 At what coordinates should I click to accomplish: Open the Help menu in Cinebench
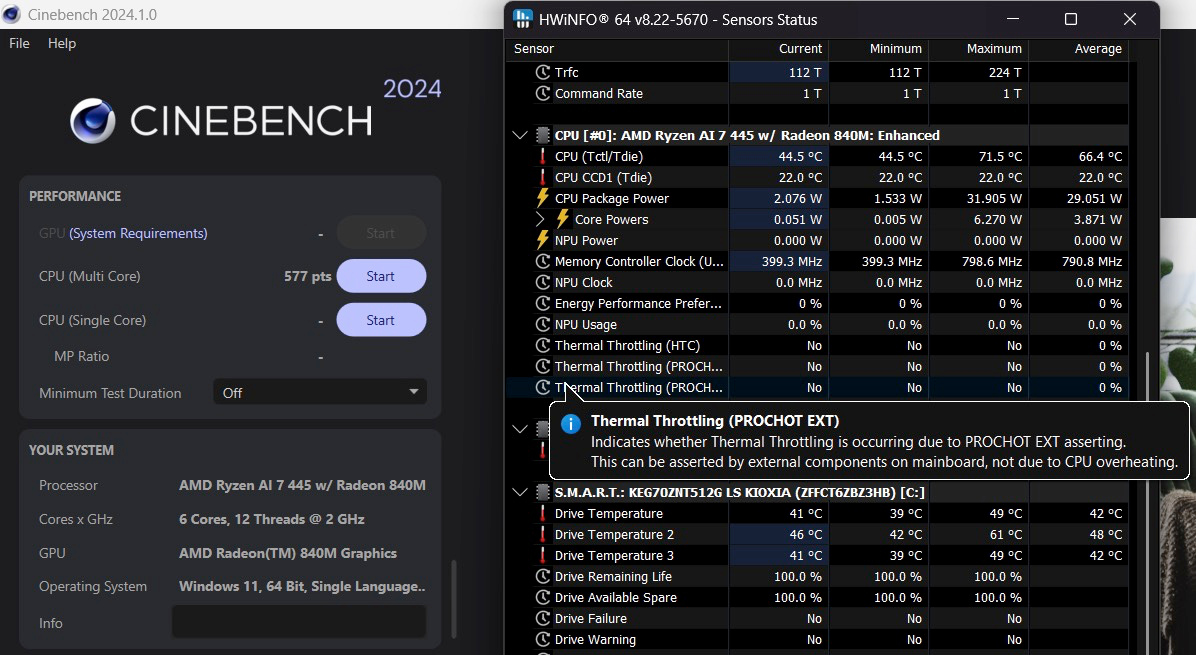(x=62, y=43)
